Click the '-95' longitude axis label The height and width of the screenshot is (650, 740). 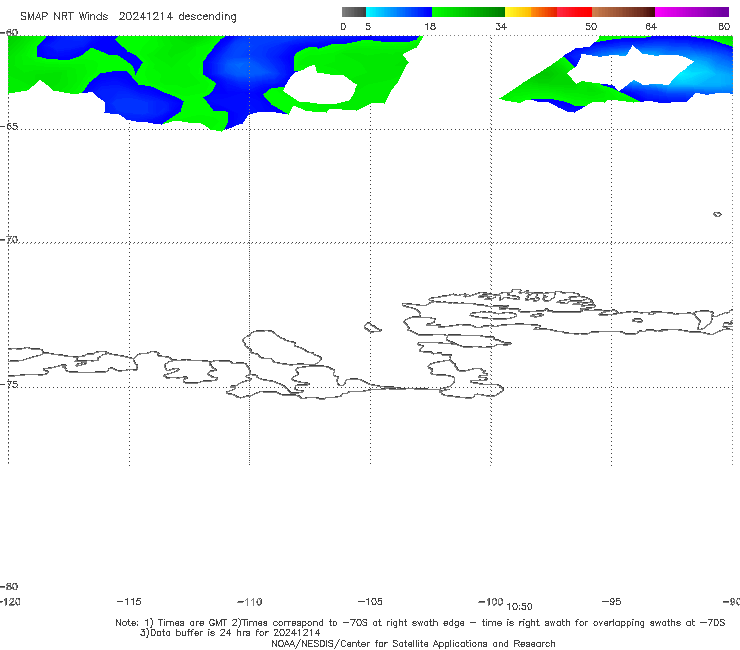pyautogui.click(x=612, y=602)
